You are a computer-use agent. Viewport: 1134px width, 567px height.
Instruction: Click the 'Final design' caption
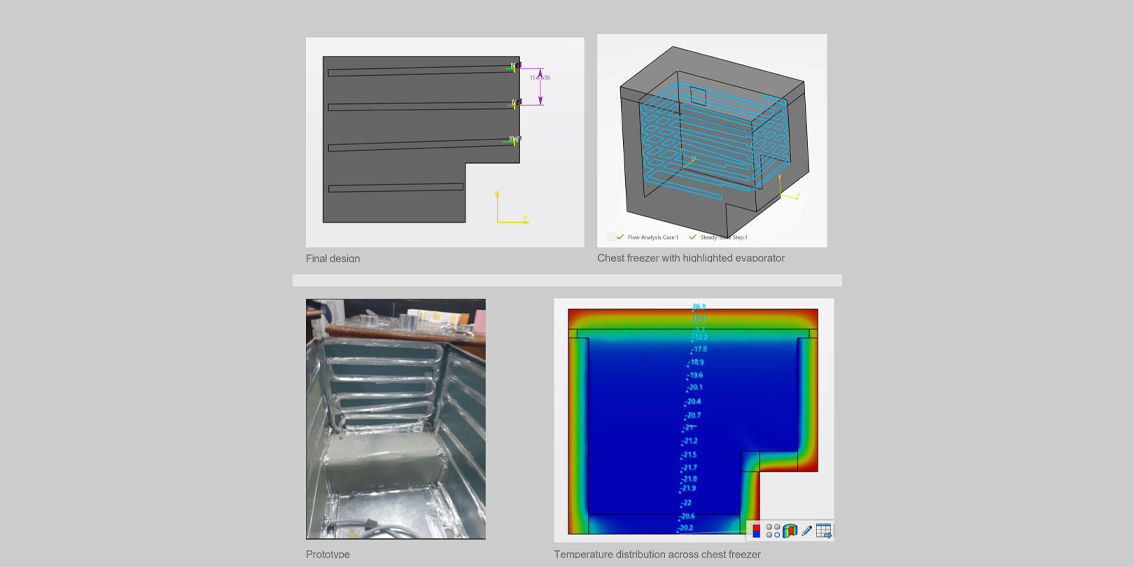(x=333, y=258)
